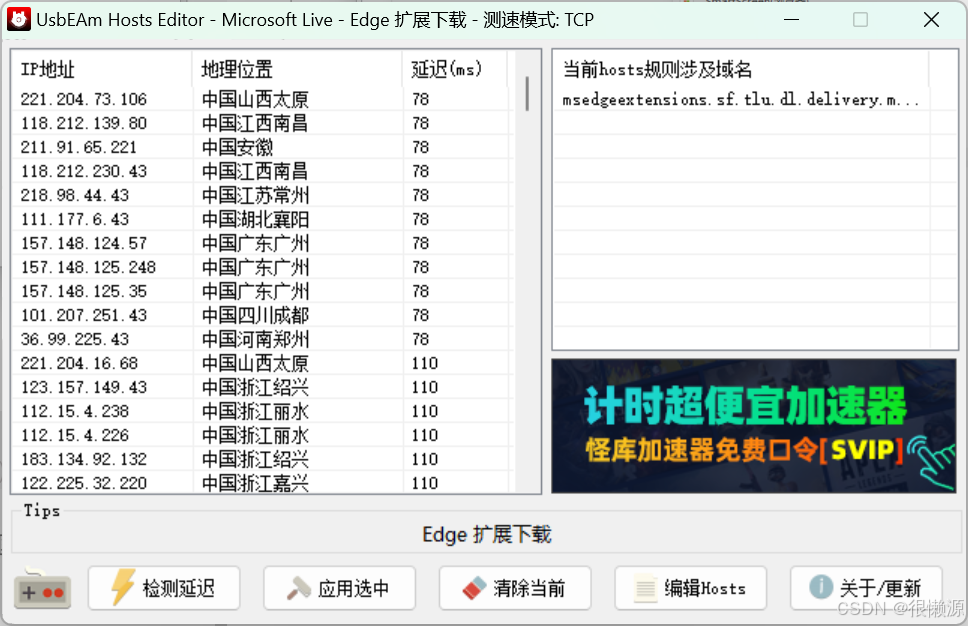Select IP row 122.225.32.220

tap(262, 483)
